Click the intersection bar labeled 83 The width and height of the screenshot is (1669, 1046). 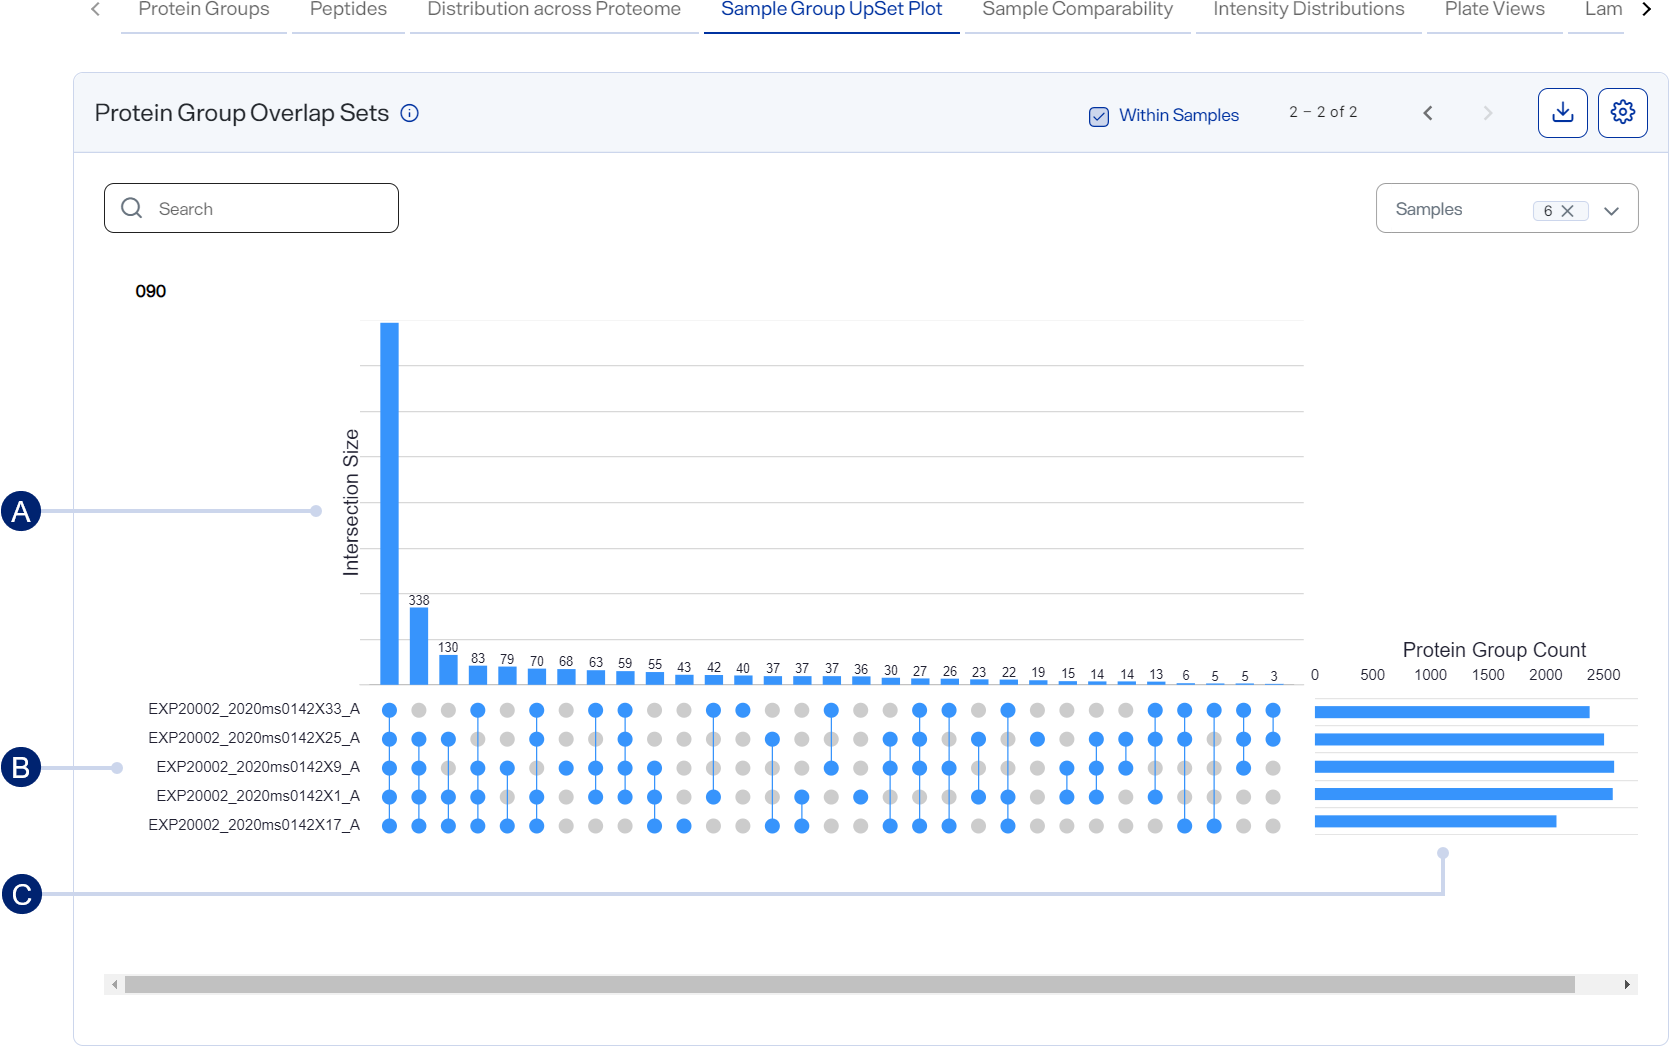478,675
